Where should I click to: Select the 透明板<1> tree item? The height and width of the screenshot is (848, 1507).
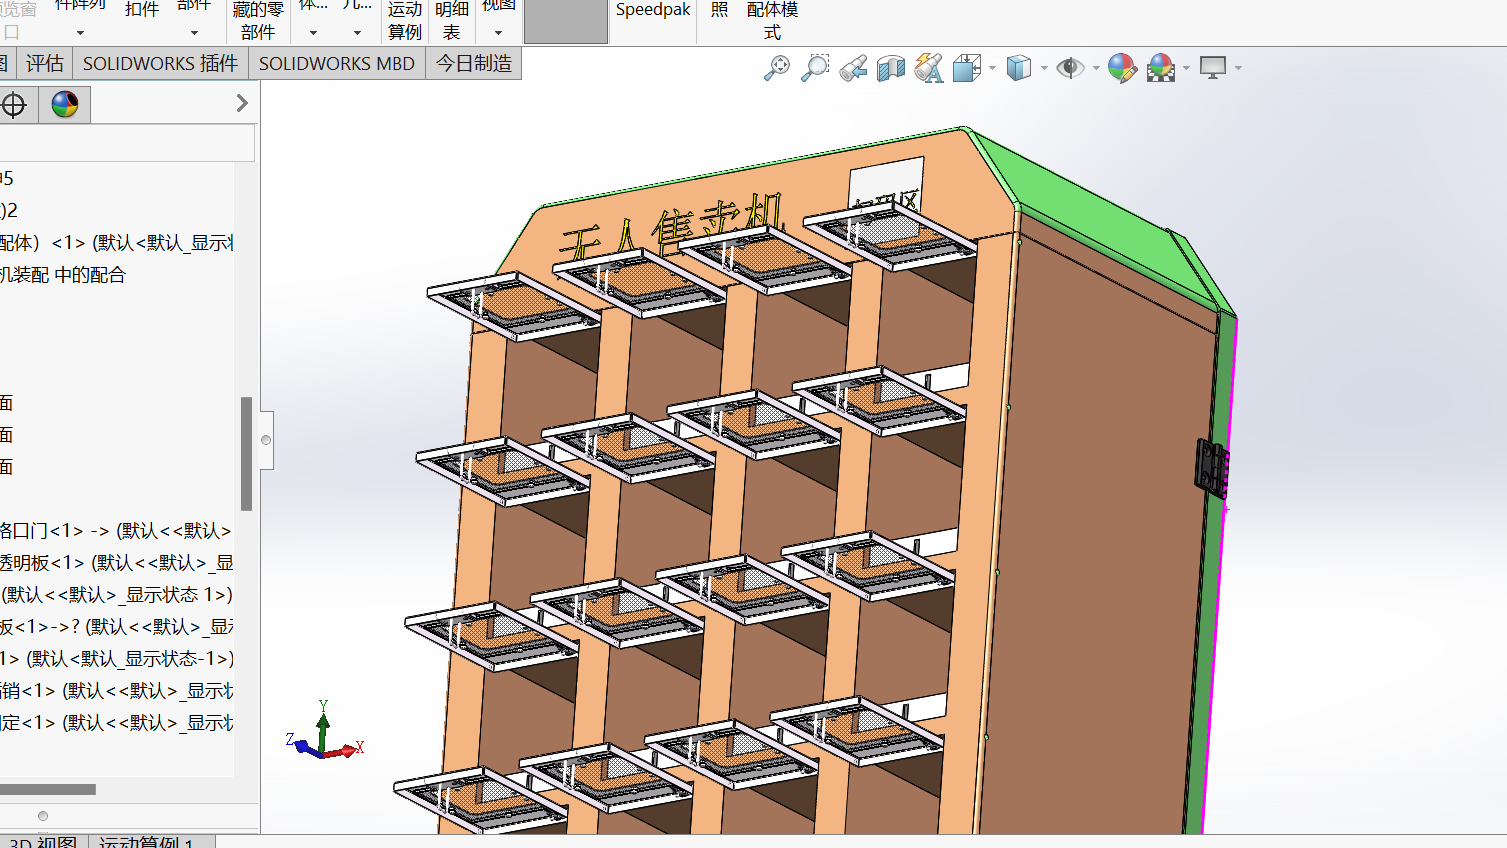click(x=116, y=563)
